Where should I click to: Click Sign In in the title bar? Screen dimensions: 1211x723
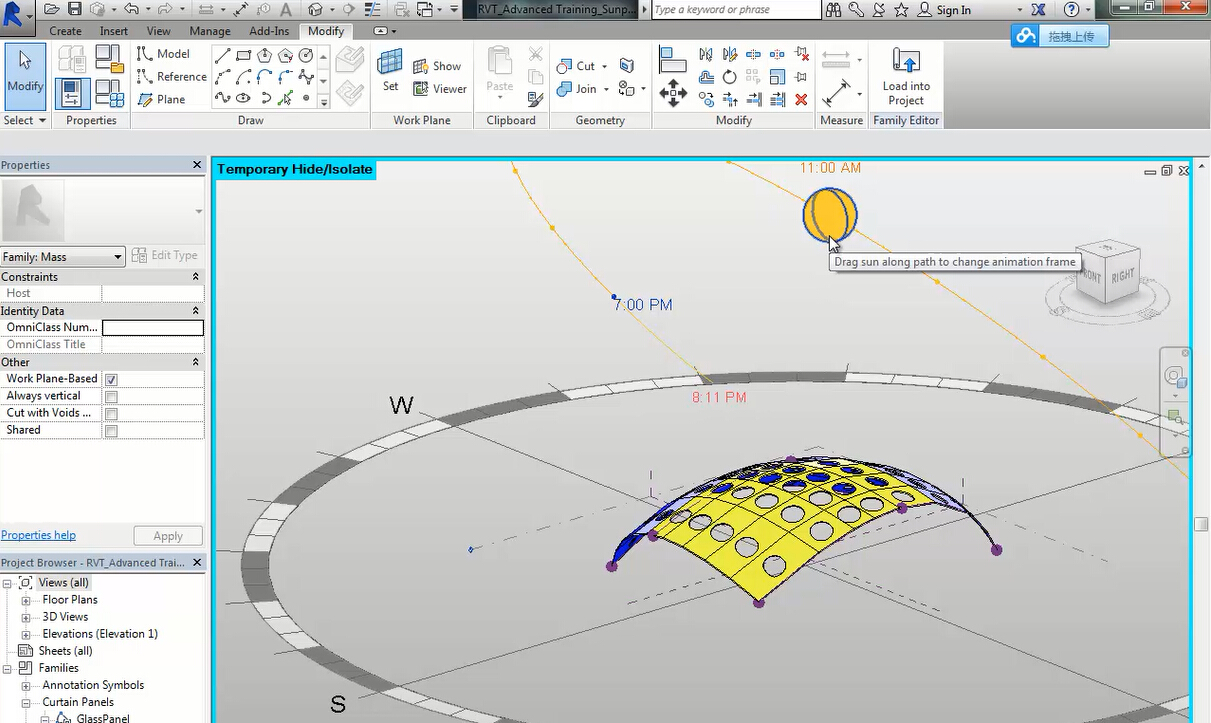(953, 10)
